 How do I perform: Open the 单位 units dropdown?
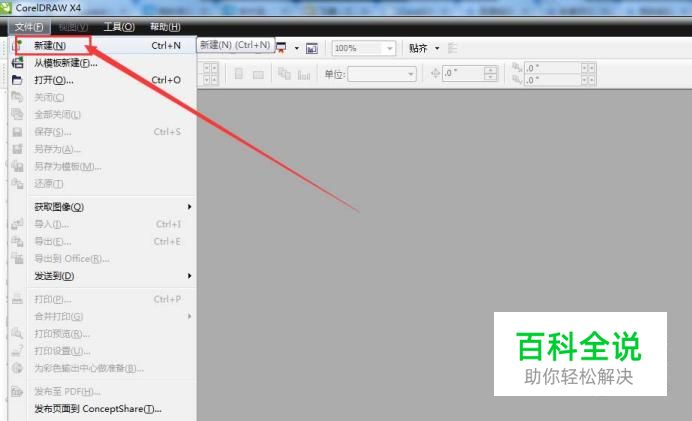(x=382, y=74)
